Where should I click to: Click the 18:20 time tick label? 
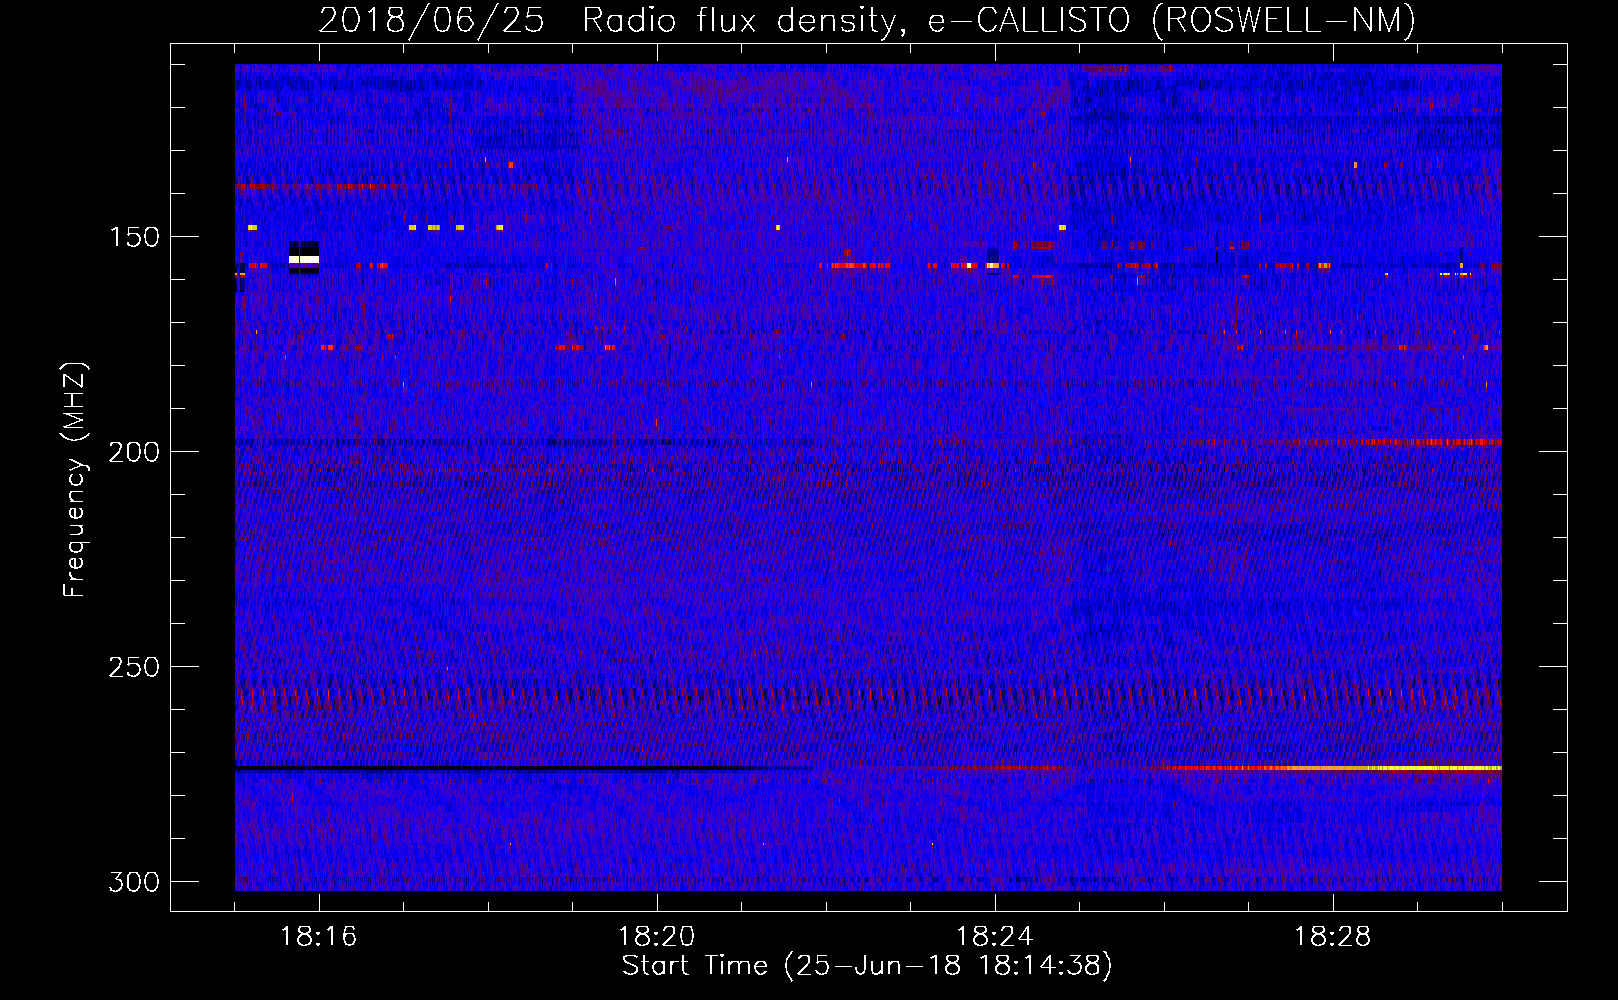[656, 937]
